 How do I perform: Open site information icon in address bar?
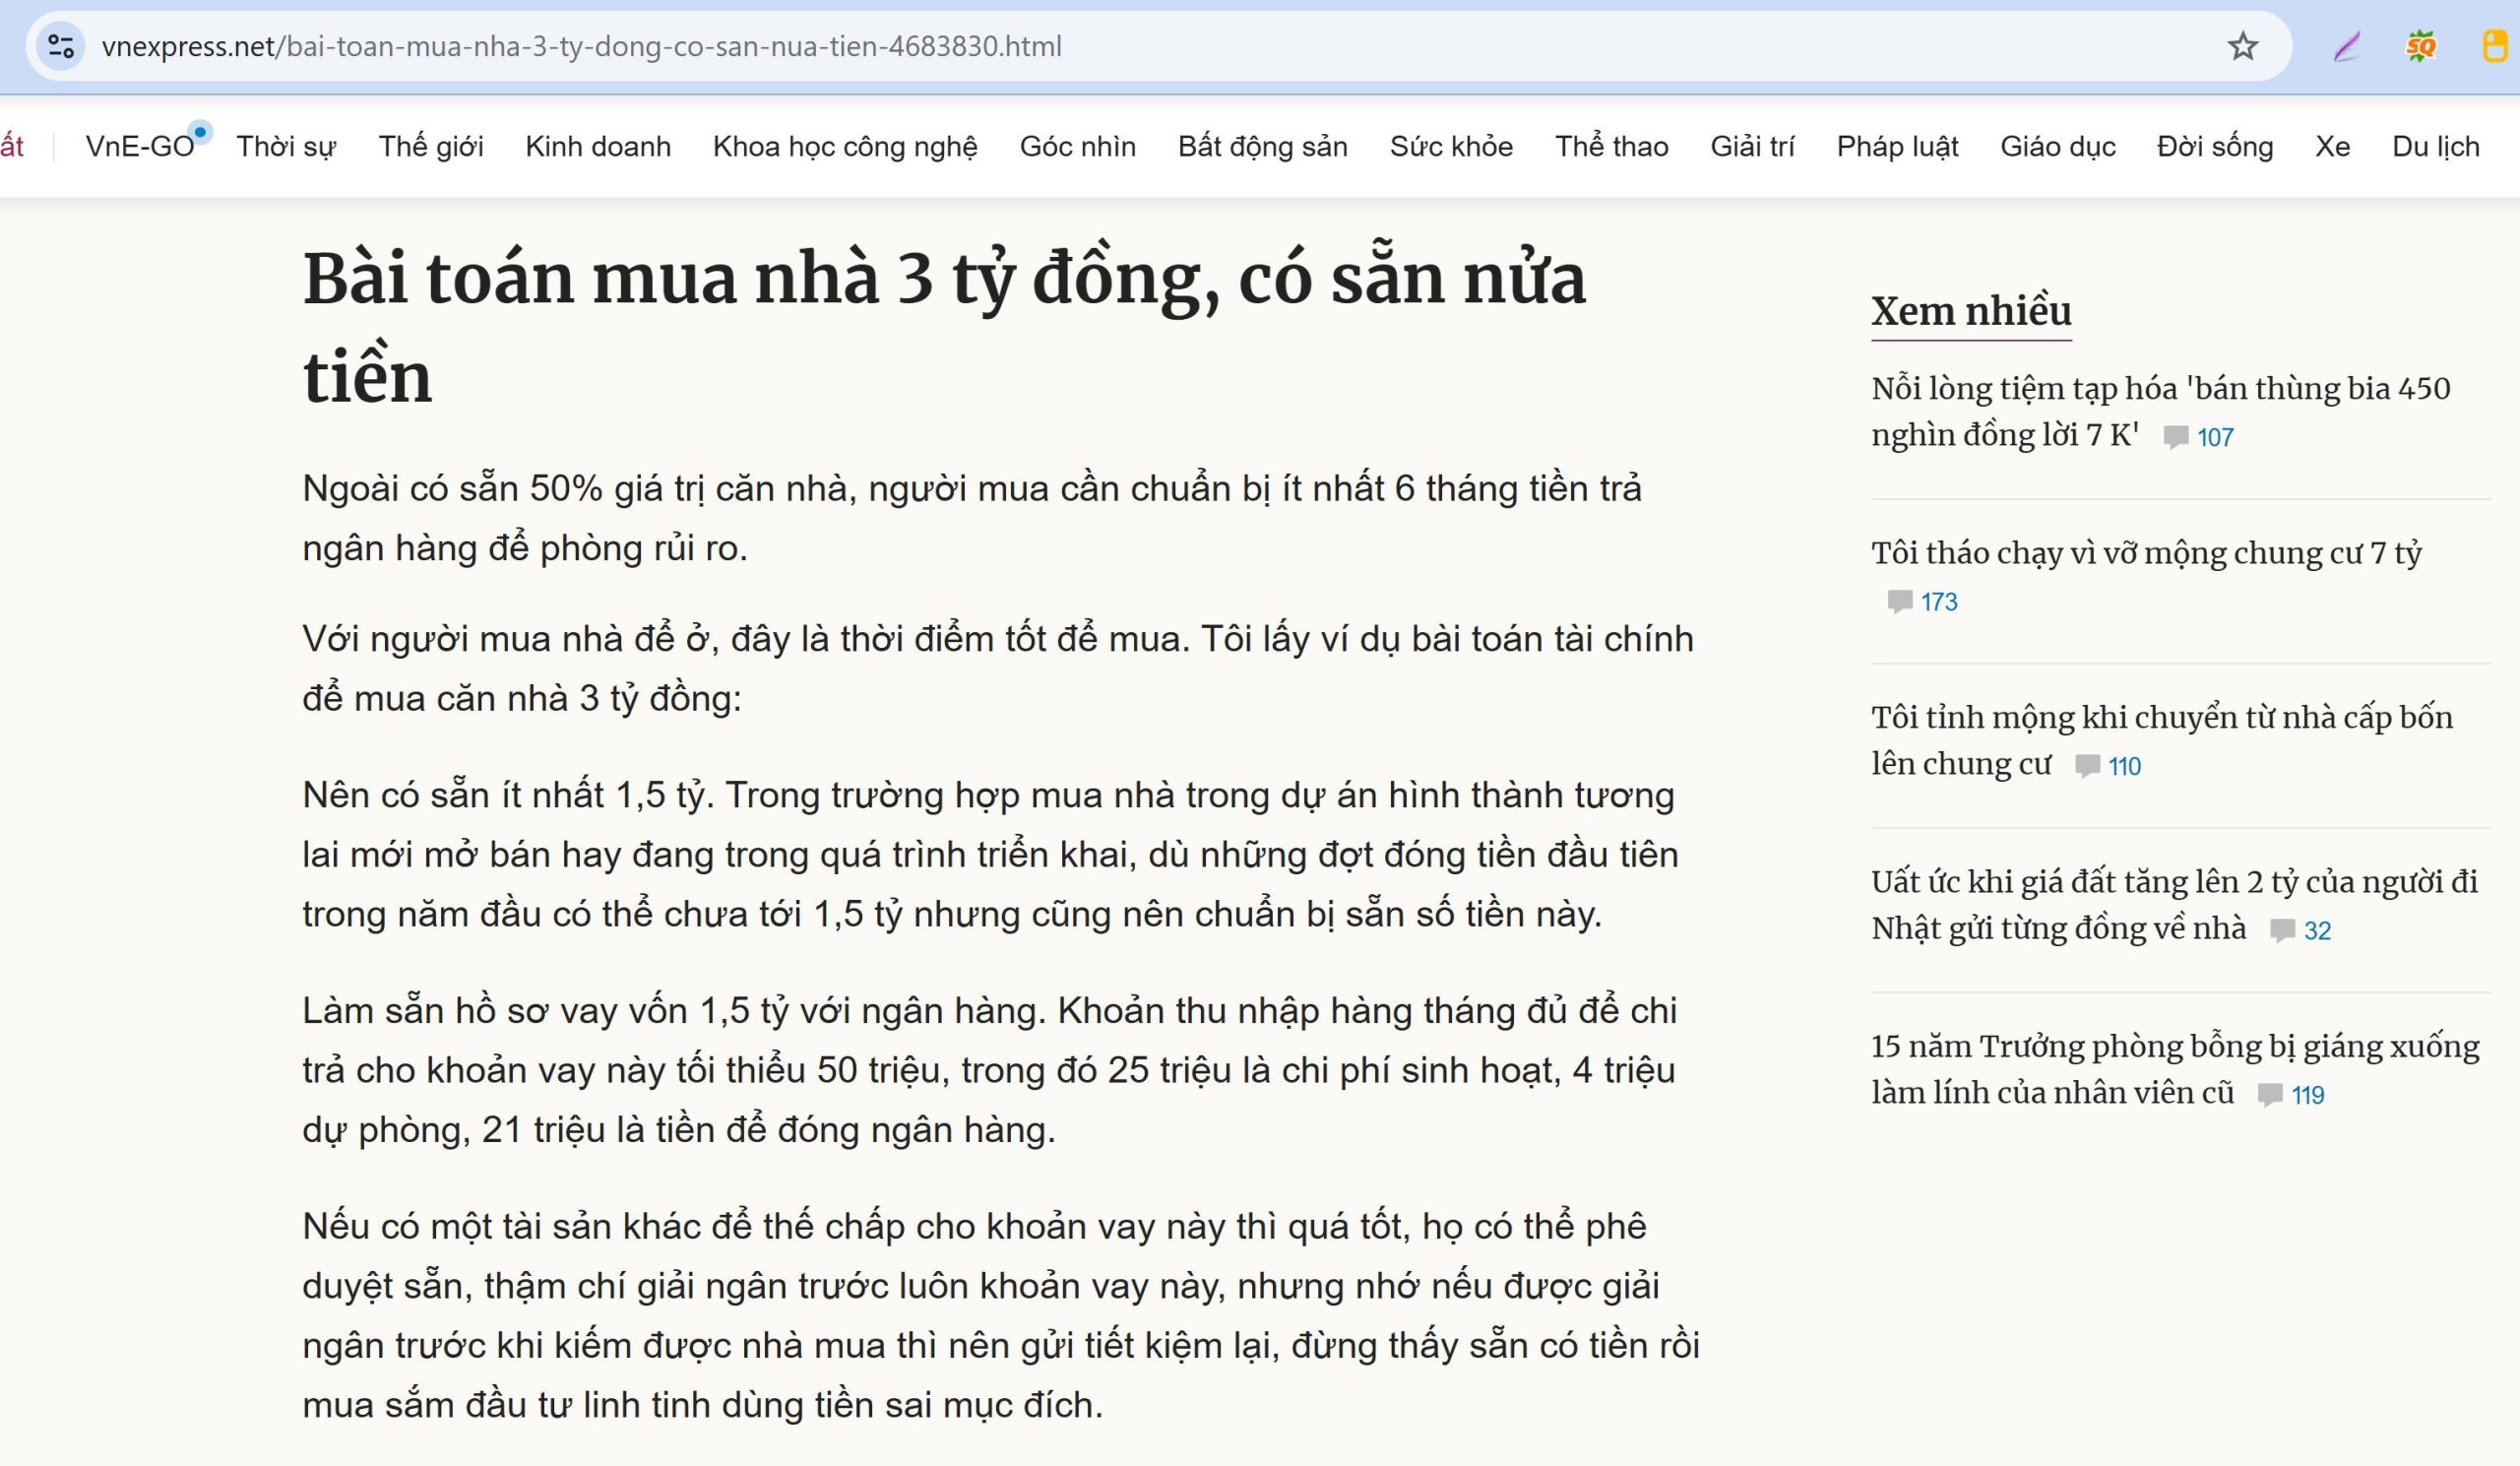click(61, 46)
